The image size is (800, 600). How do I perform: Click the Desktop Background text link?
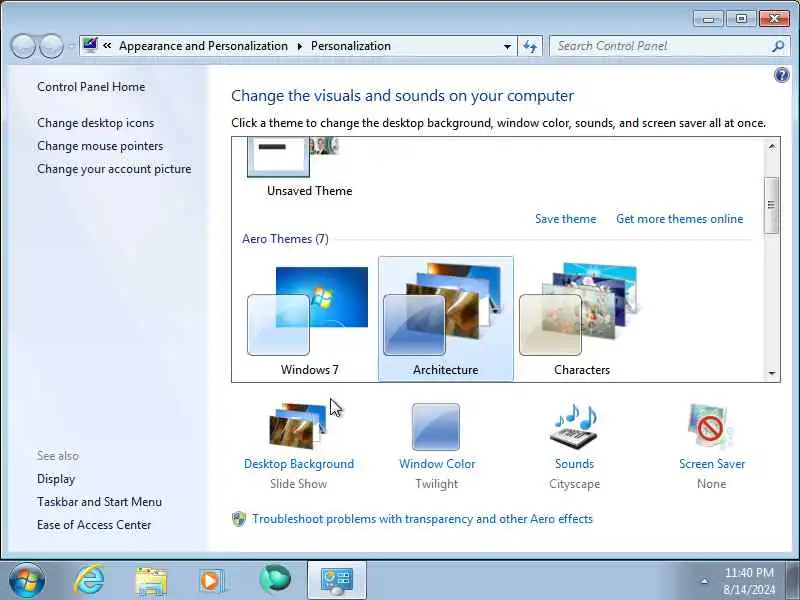pyautogui.click(x=298, y=464)
